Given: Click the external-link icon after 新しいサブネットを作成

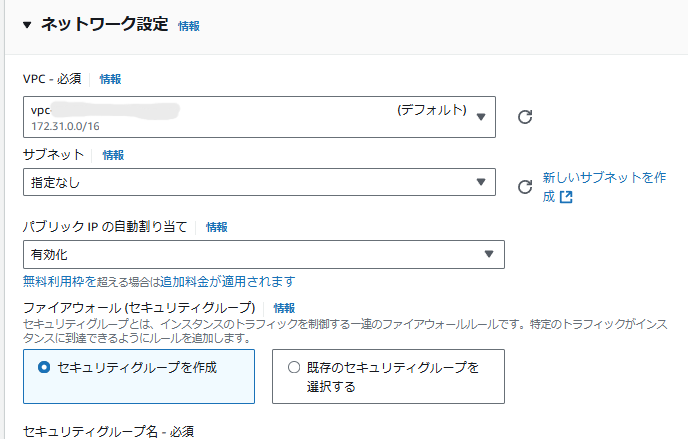Looking at the screenshot, I should [566, 197].
